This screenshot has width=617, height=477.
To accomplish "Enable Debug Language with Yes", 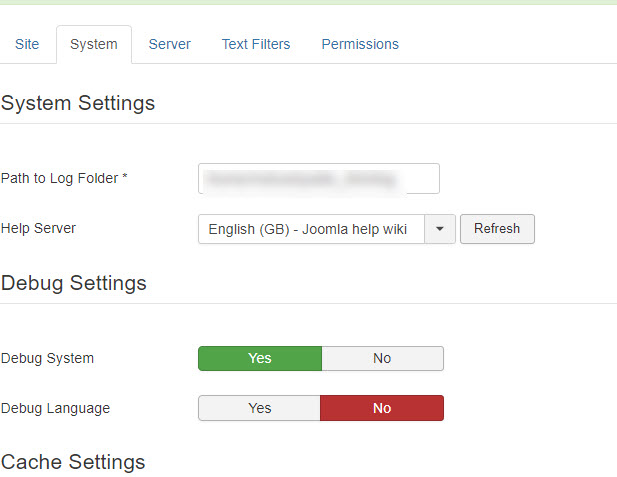I will point(260,408).
